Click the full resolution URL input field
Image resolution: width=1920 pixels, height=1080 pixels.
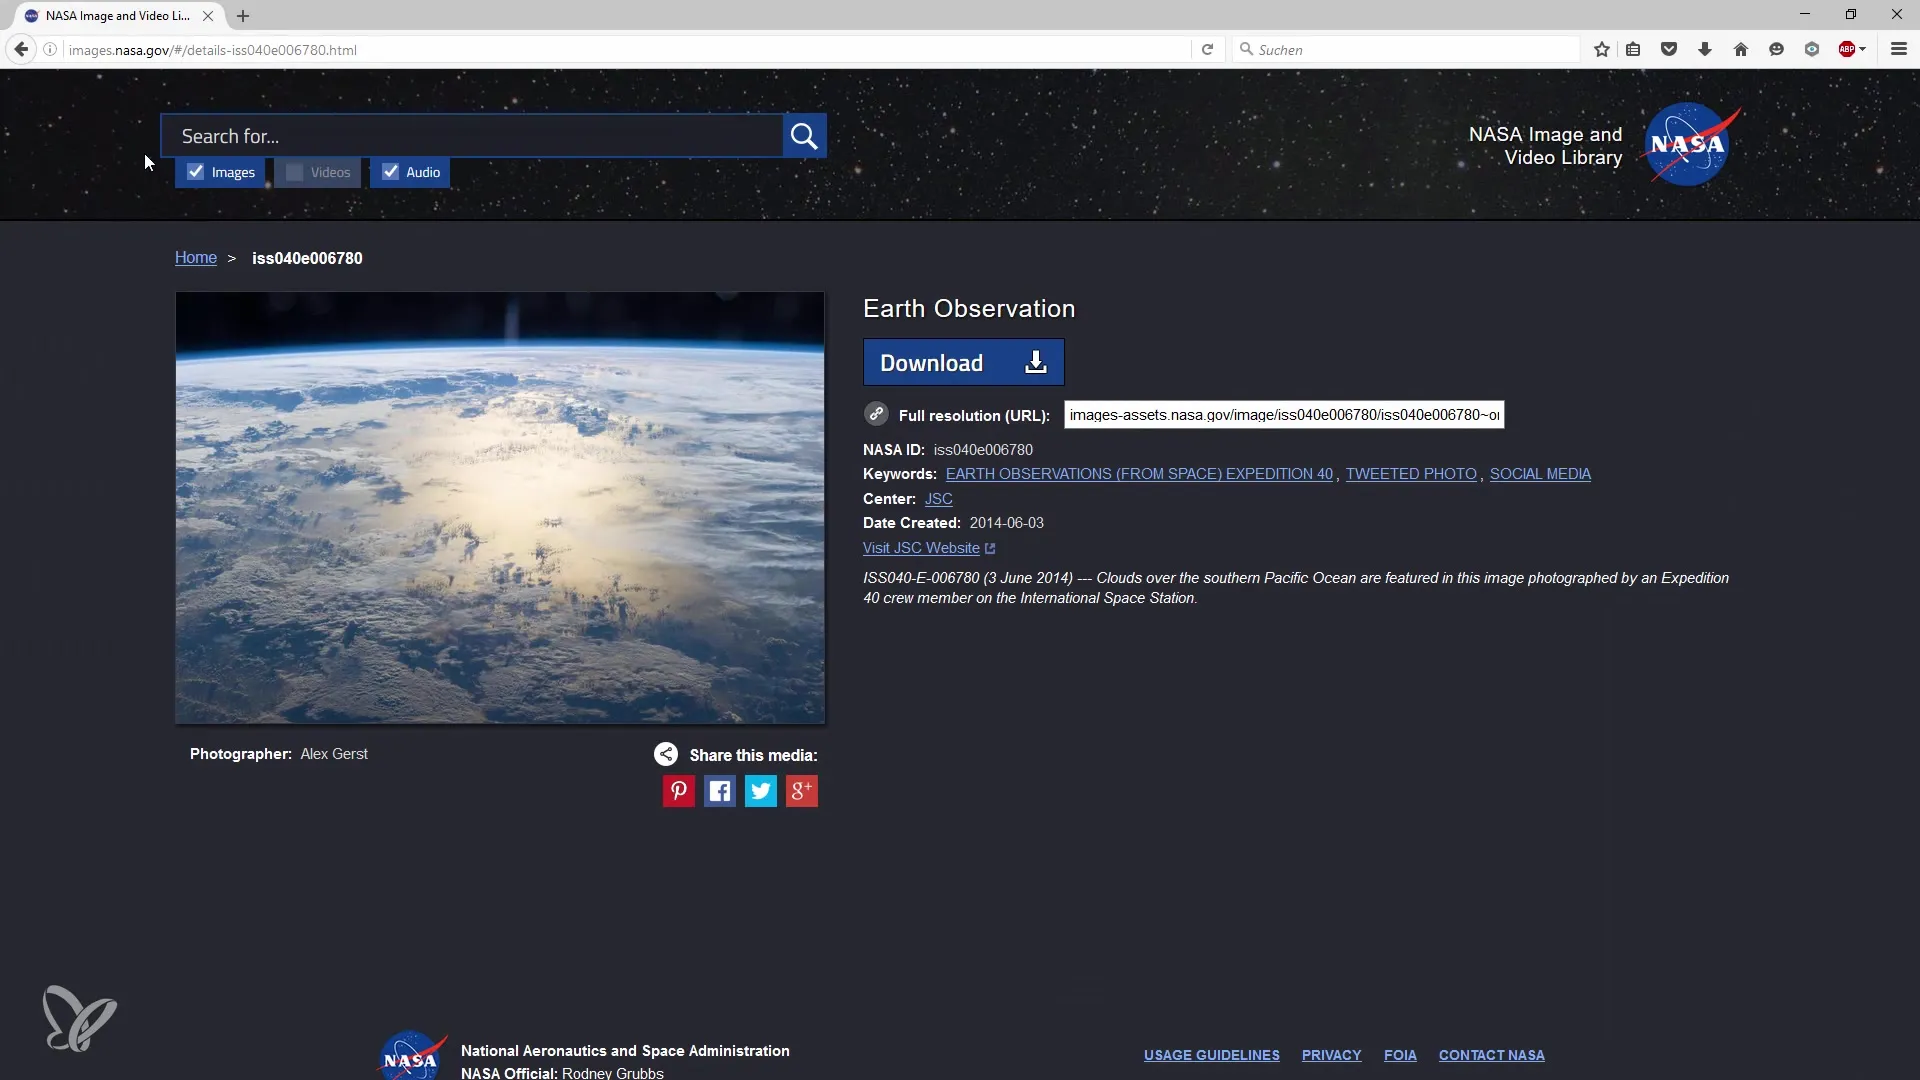[x=1283, y=414]
